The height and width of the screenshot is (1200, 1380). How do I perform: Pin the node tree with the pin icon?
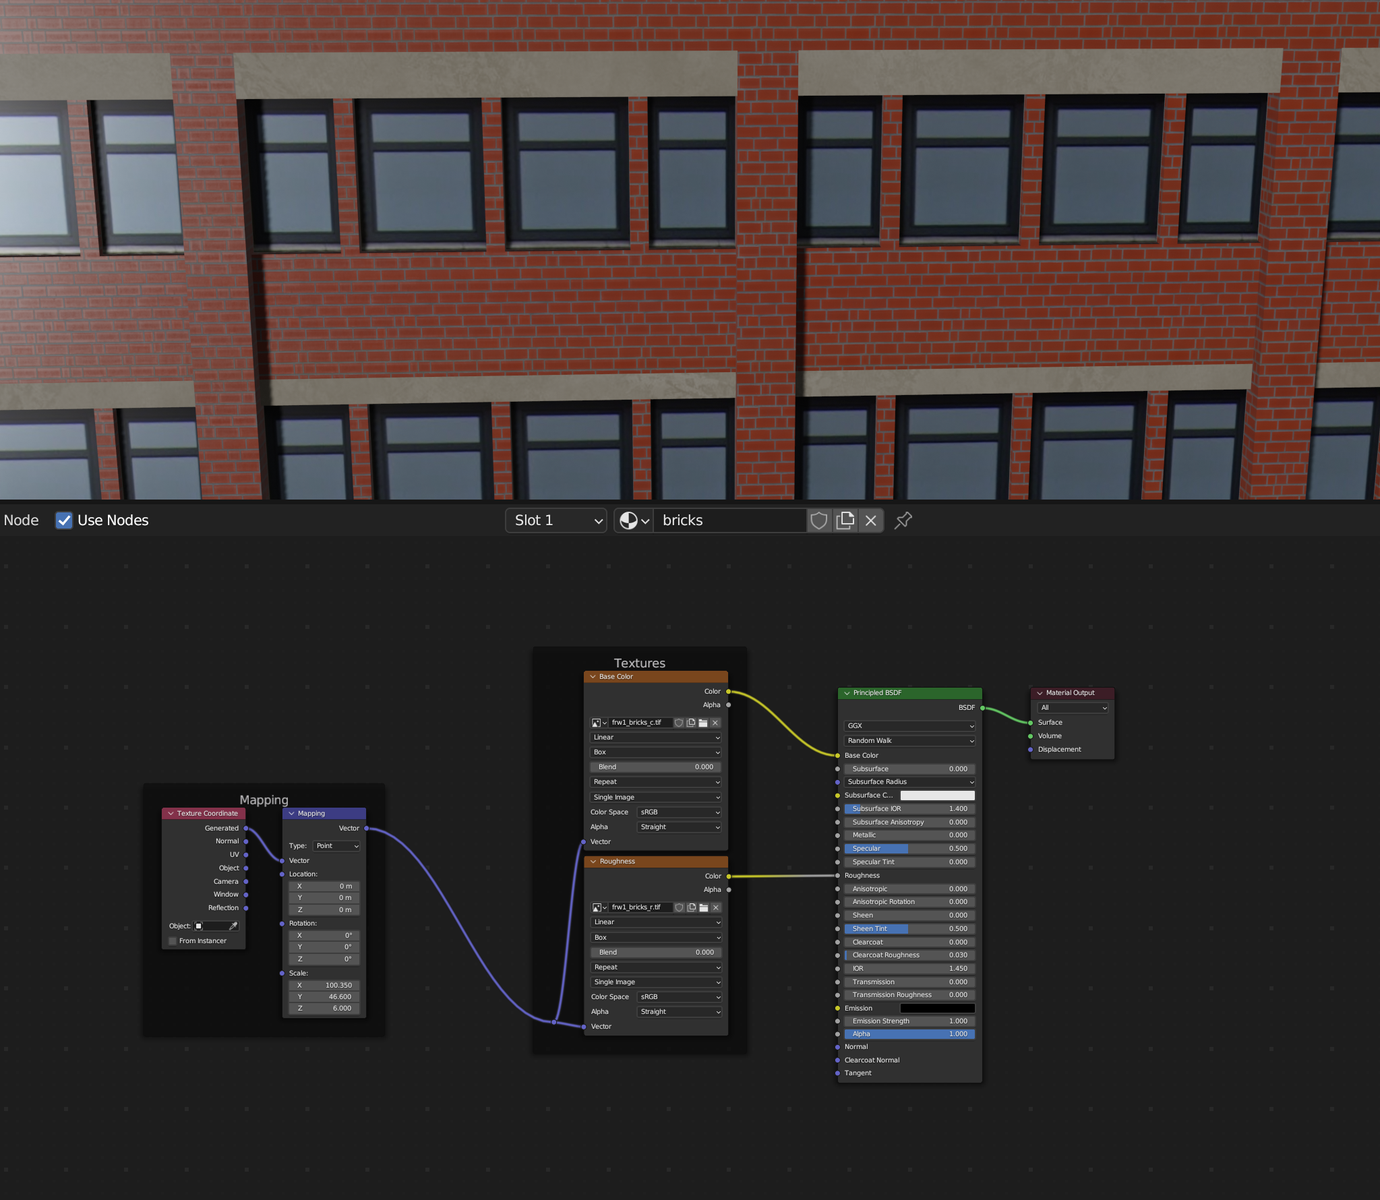tap(903, 520)
